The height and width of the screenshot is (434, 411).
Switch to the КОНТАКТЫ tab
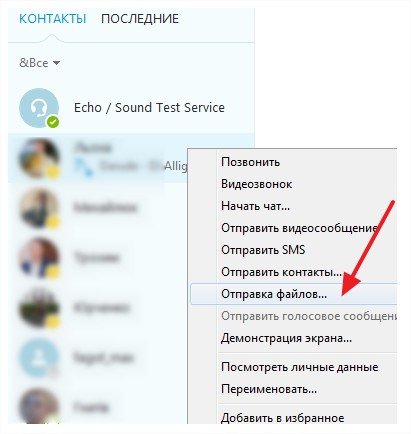(x=53, y=19)
